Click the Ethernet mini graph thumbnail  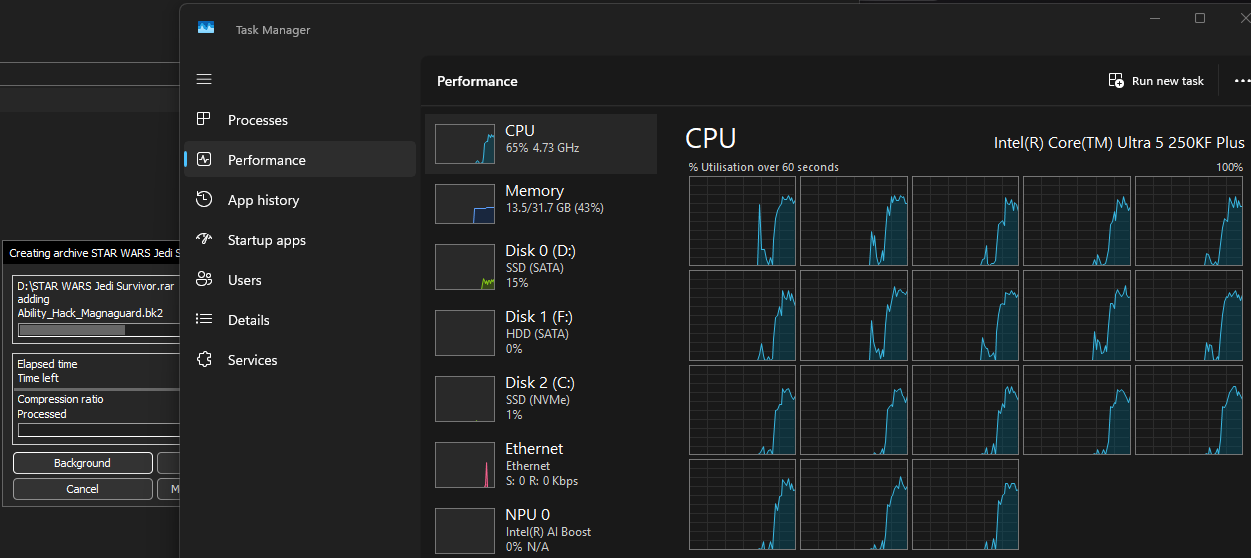465,465
